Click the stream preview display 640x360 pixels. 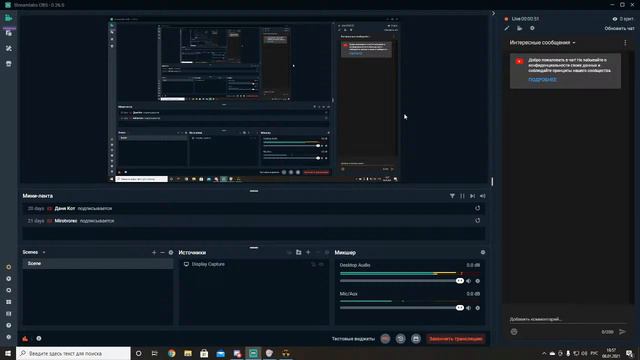click(253, 100)
